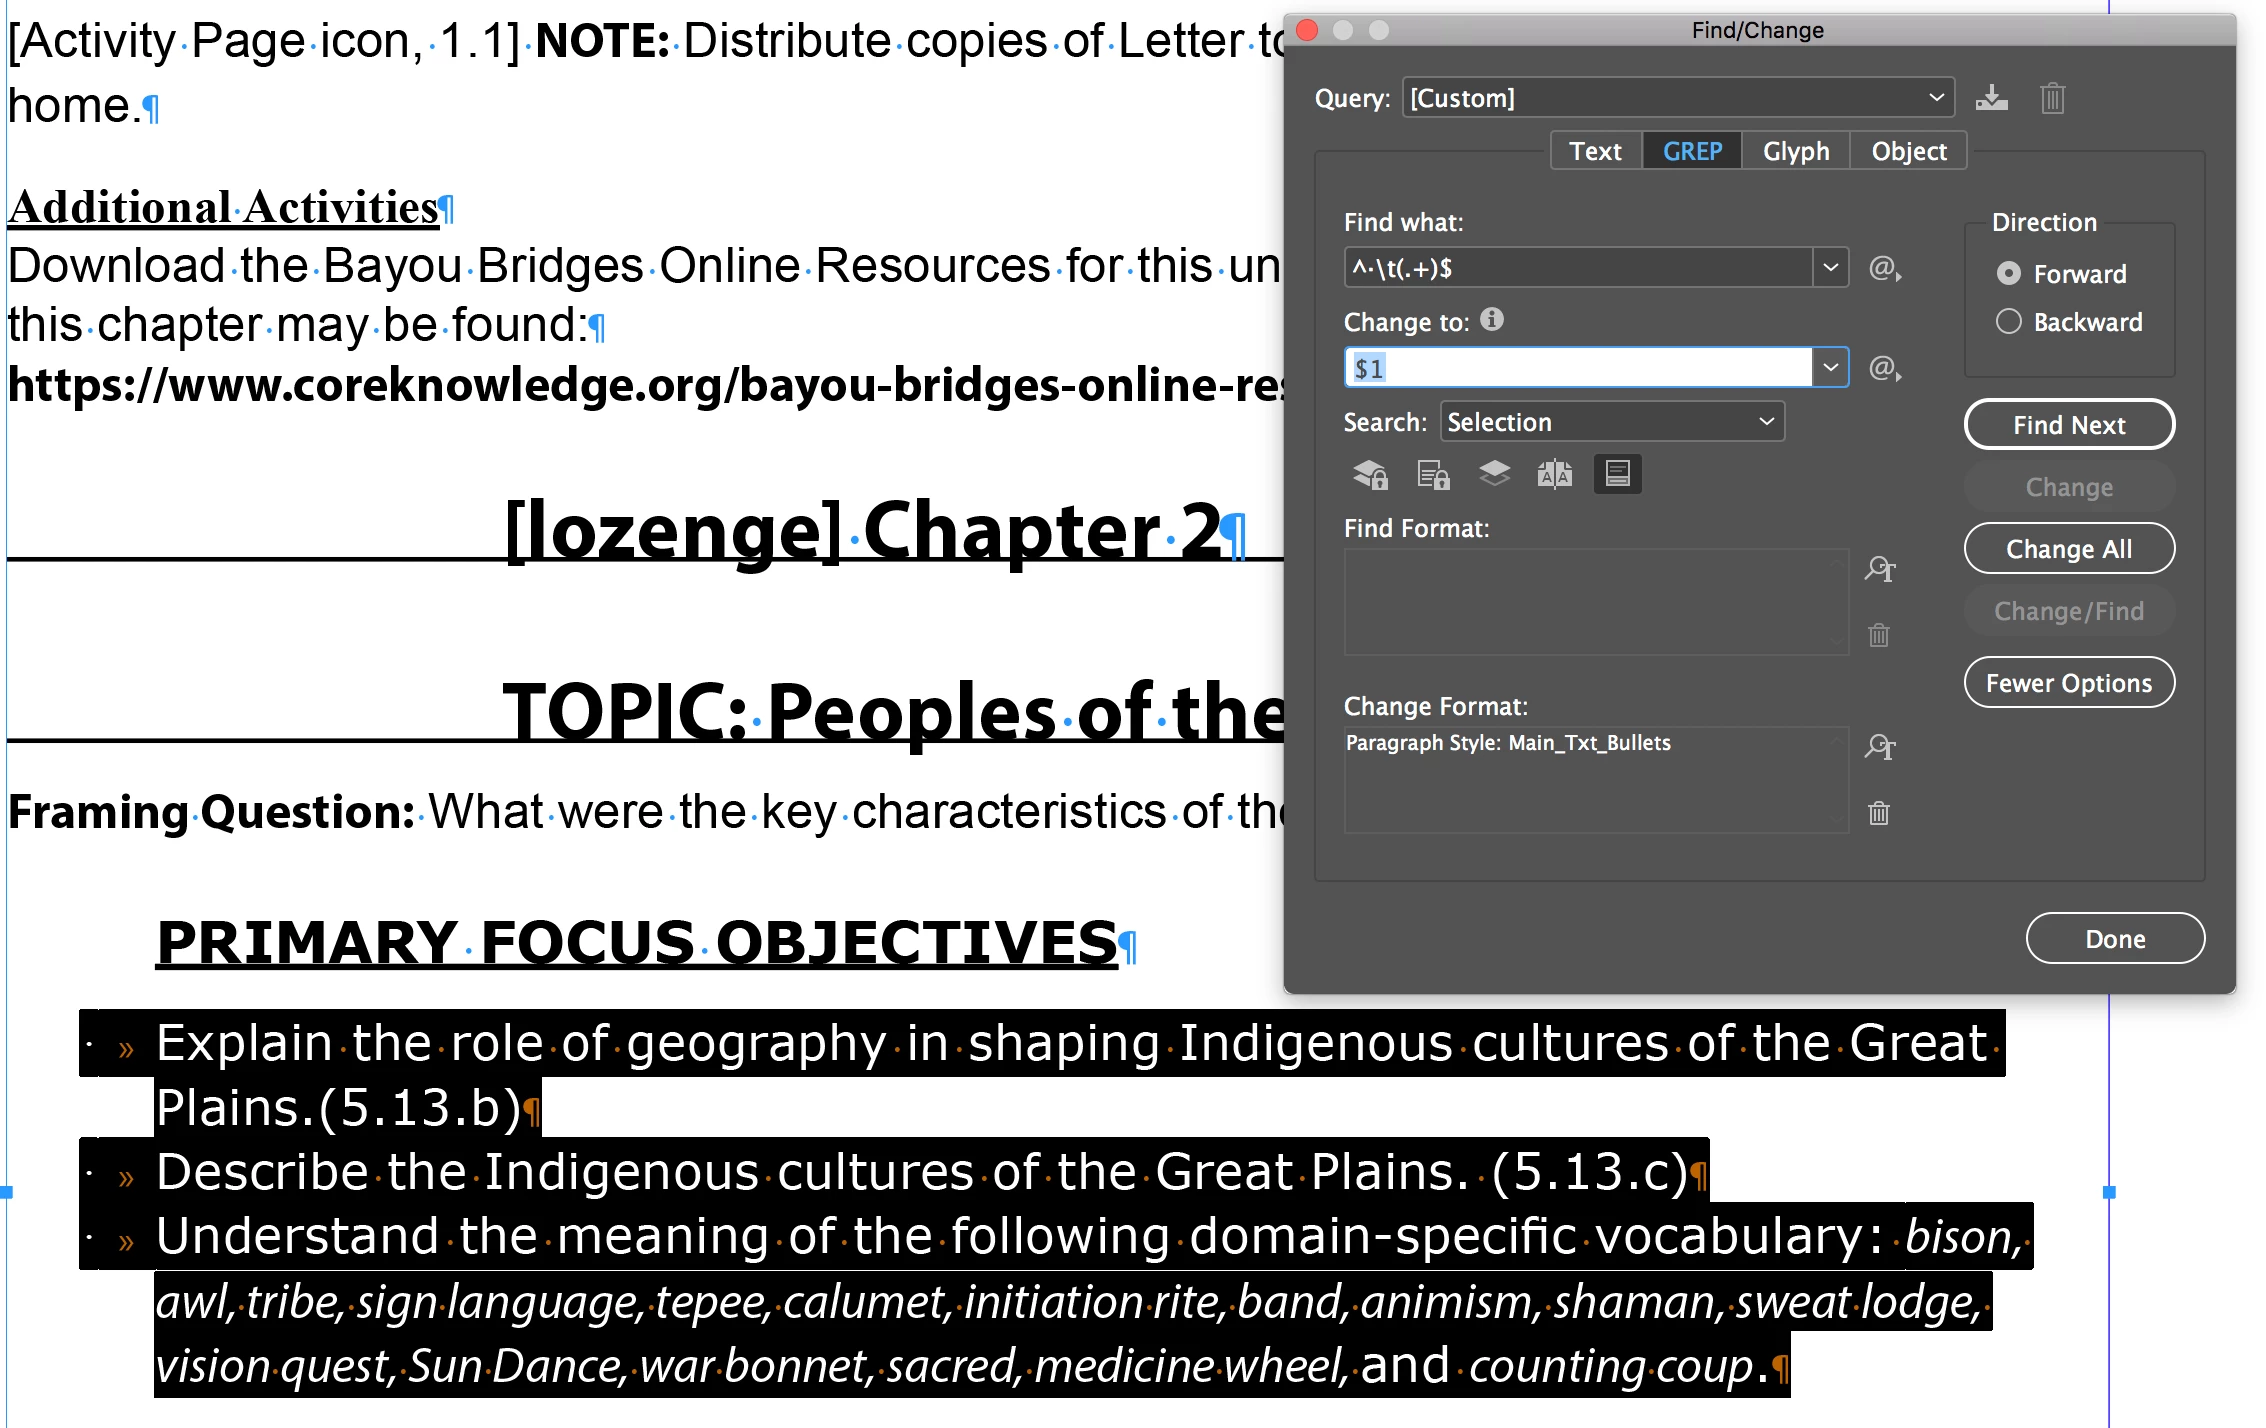The height and width of the screenshot is (1428, 2266).
Task: Click the Change All button
Action: [2068, 549]
